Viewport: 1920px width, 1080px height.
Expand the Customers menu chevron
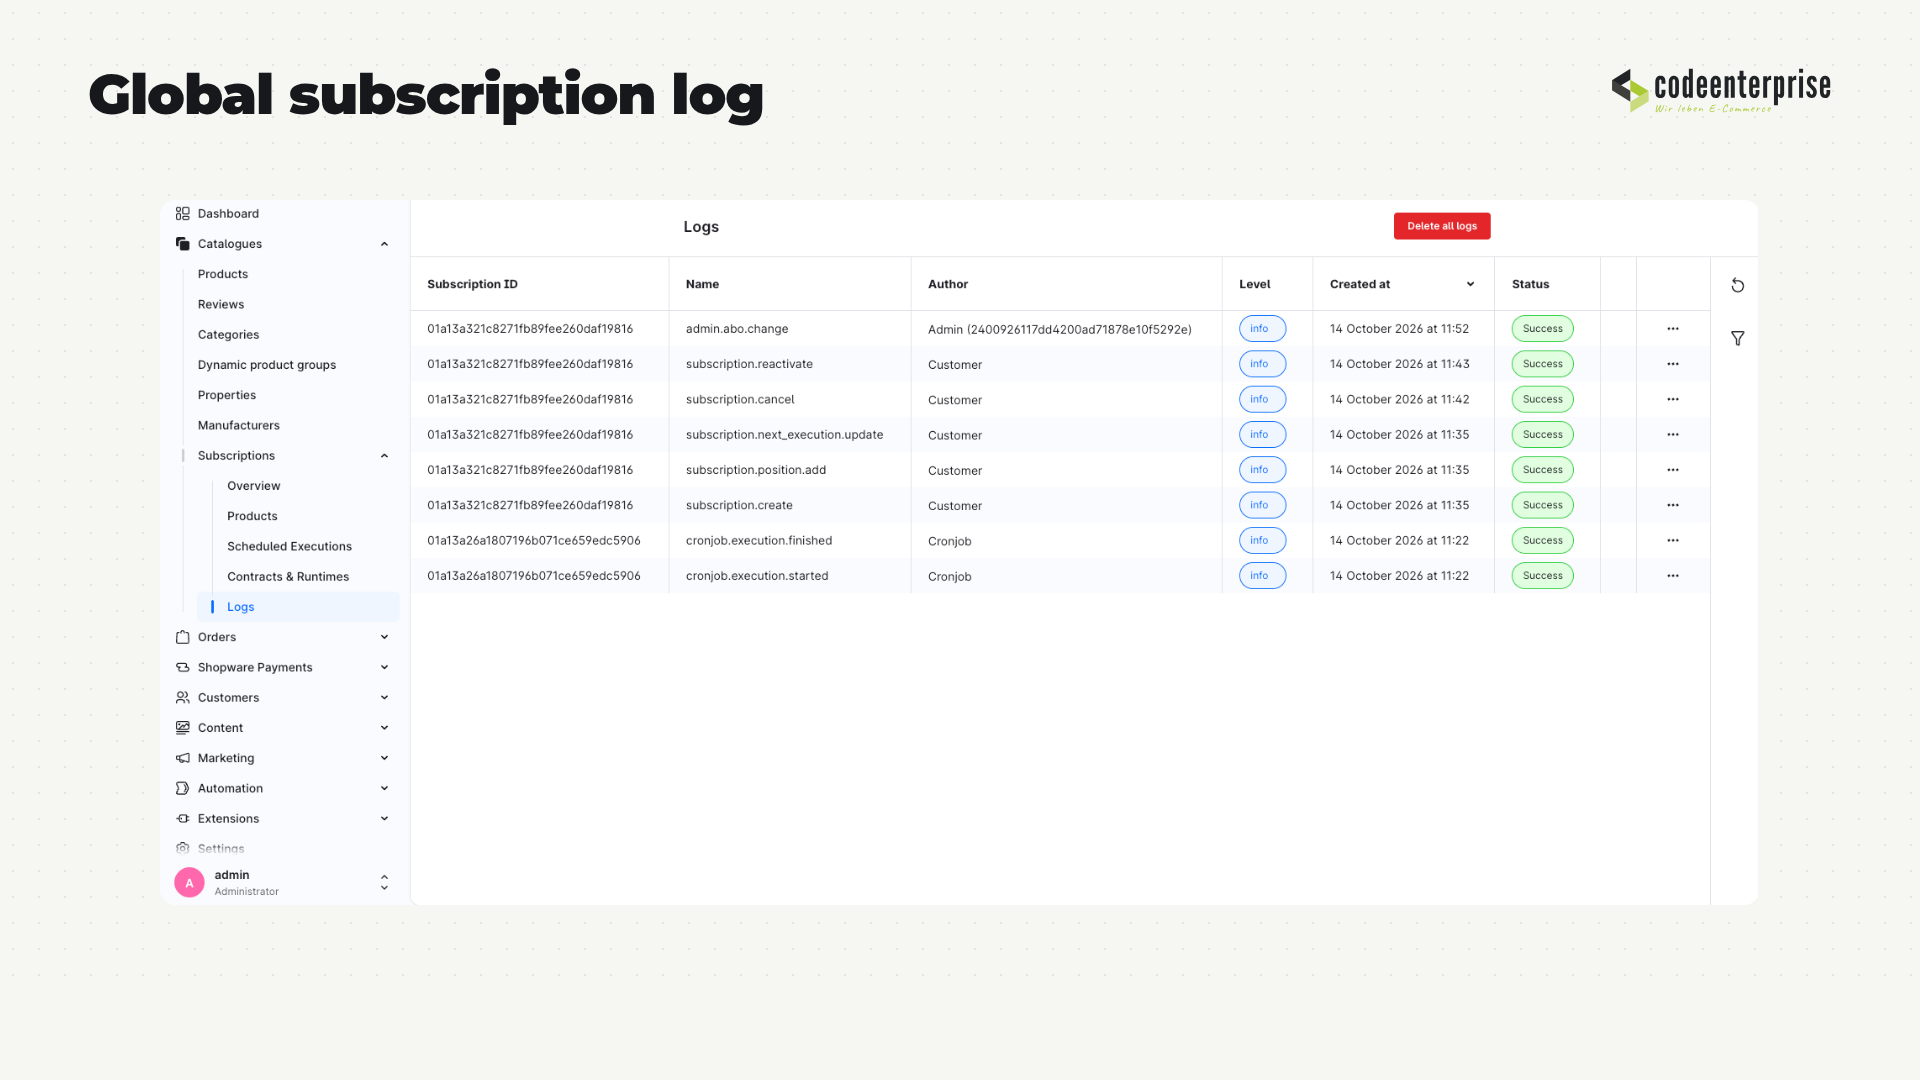384,697
